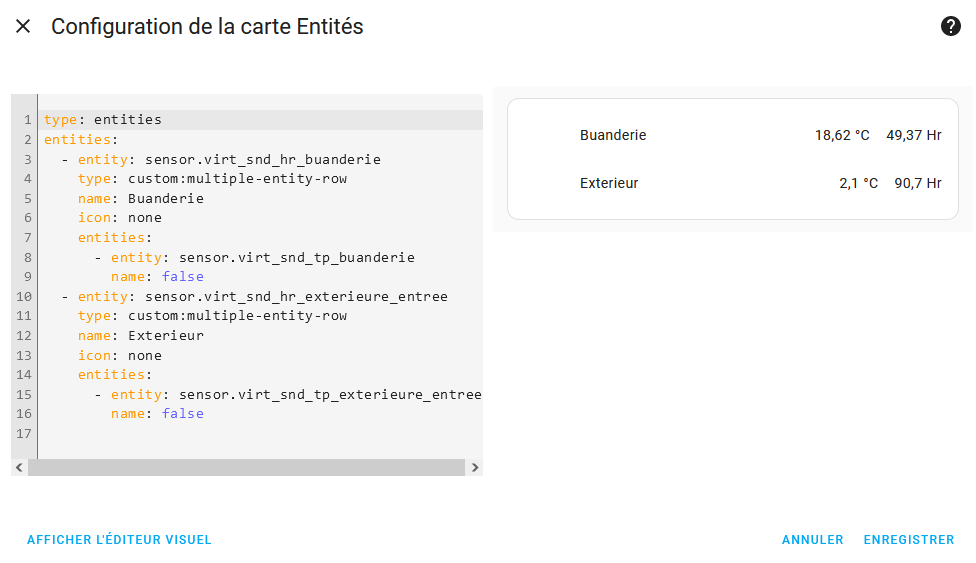Click the 90,7 Hr exterior humidity
976x563 pixels.
[918, 183]
